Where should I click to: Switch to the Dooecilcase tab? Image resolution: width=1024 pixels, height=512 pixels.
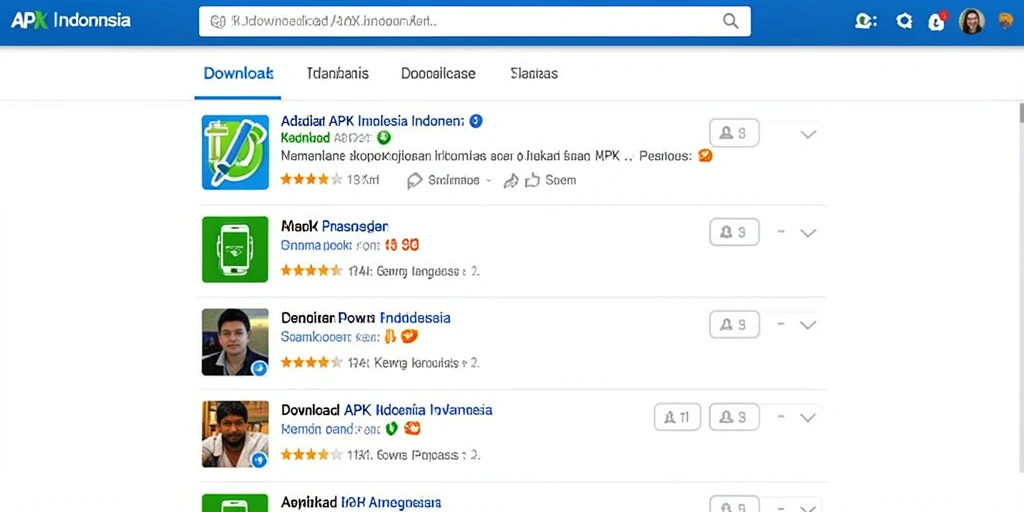click(x=438, y=73)
